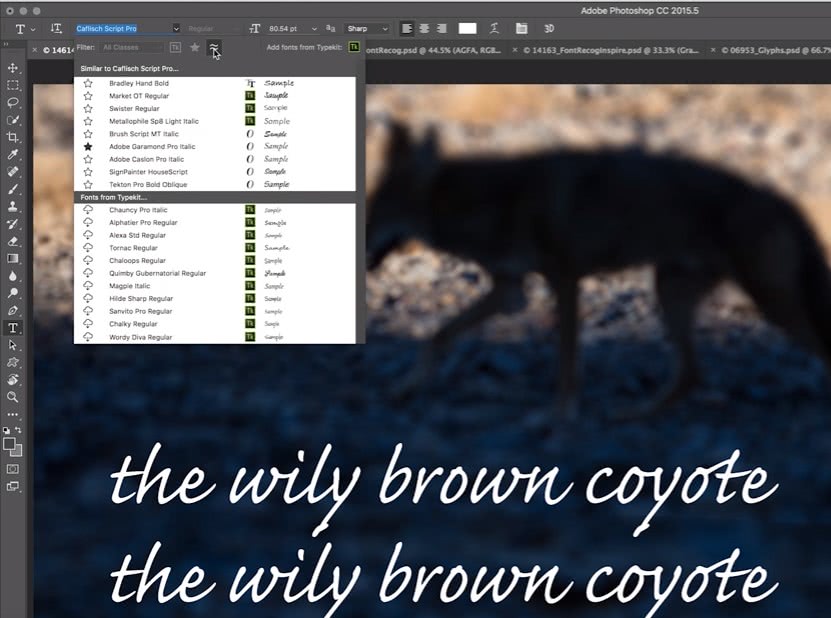Screen dimensions: 831x618
Task: Star Tekton Pro Bold Oblique as favorite
Action: coord(88,184)
